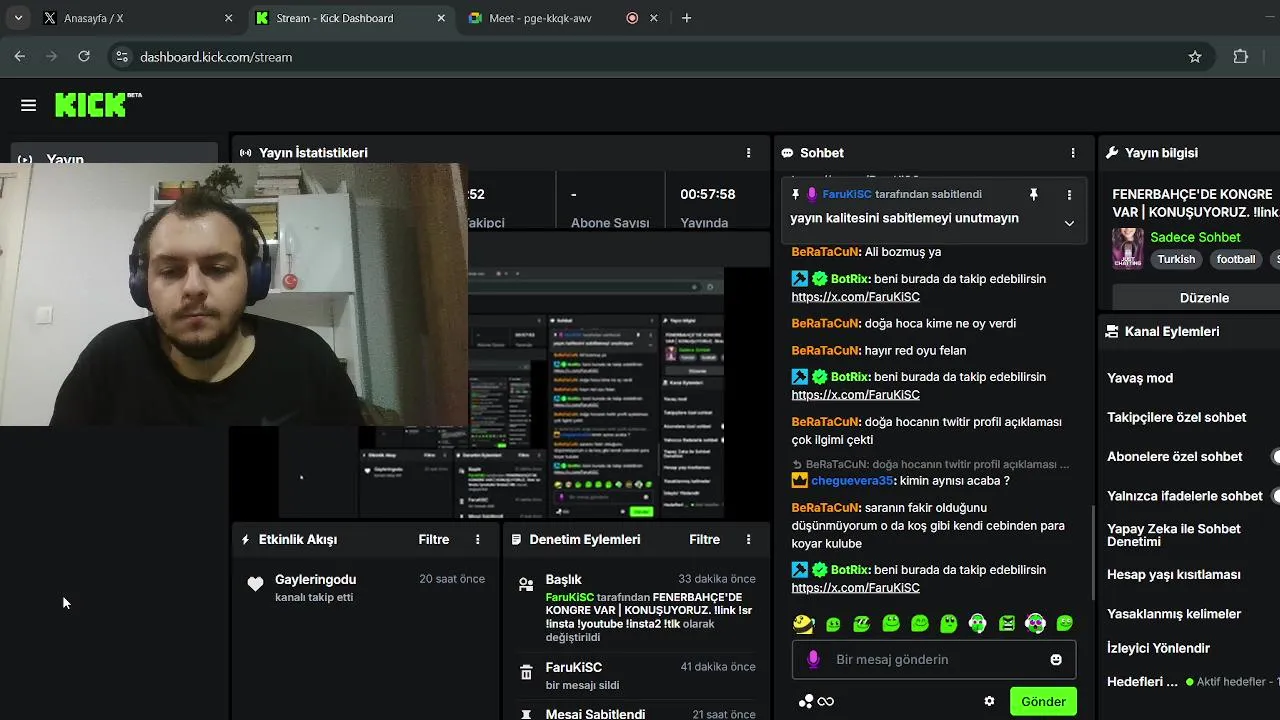Open Denetim Eylemleri three-dot menu
This screenshot has height=720, width=1280.
point(748,539)
